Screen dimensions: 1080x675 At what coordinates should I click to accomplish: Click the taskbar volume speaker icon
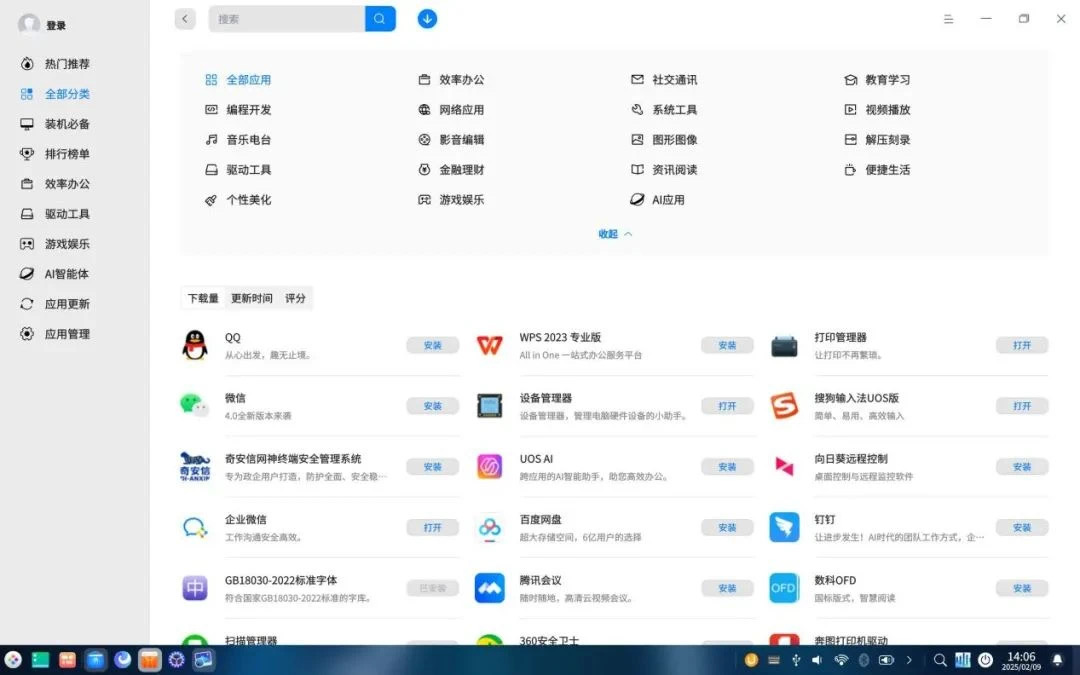click(817, 660)
